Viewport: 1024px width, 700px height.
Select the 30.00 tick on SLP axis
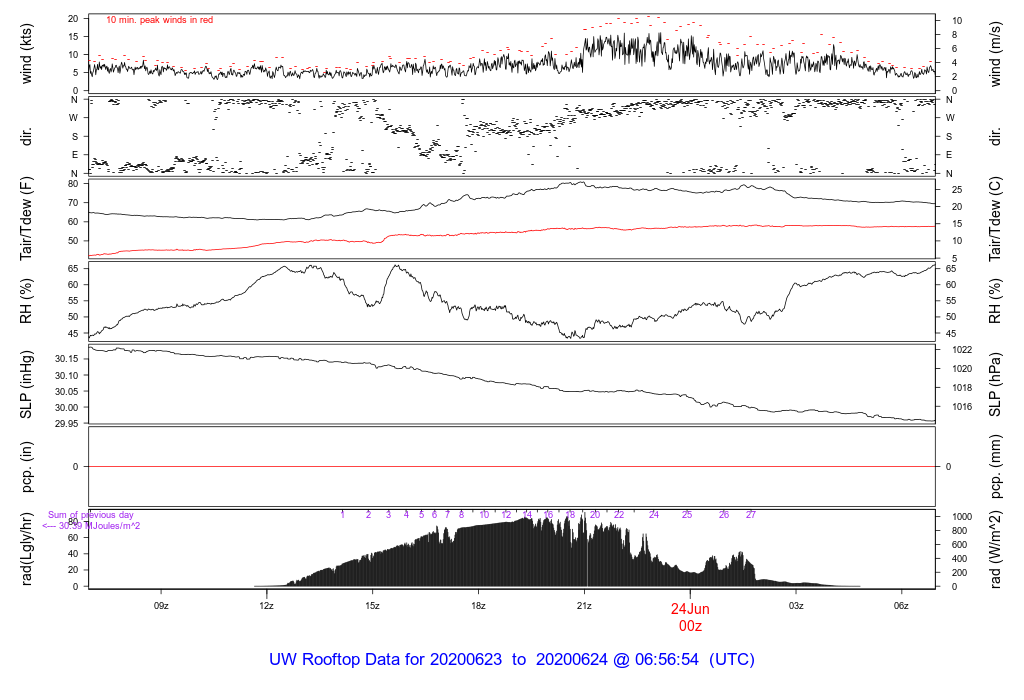66,407
